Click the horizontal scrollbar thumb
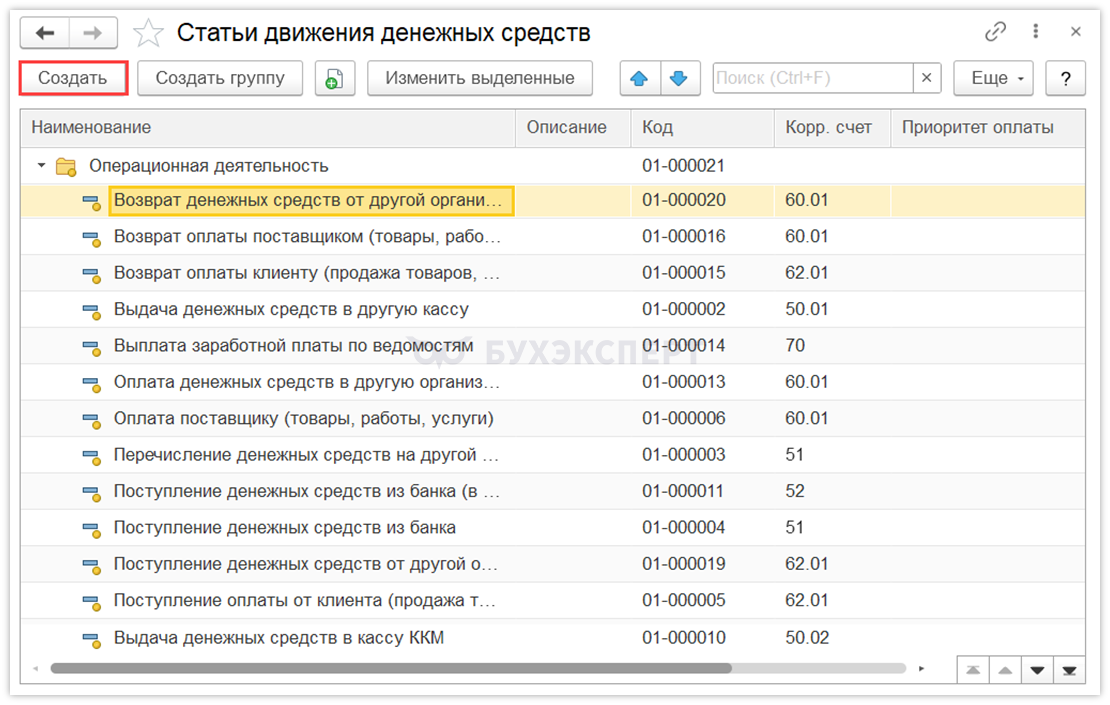 coord(390,668)
